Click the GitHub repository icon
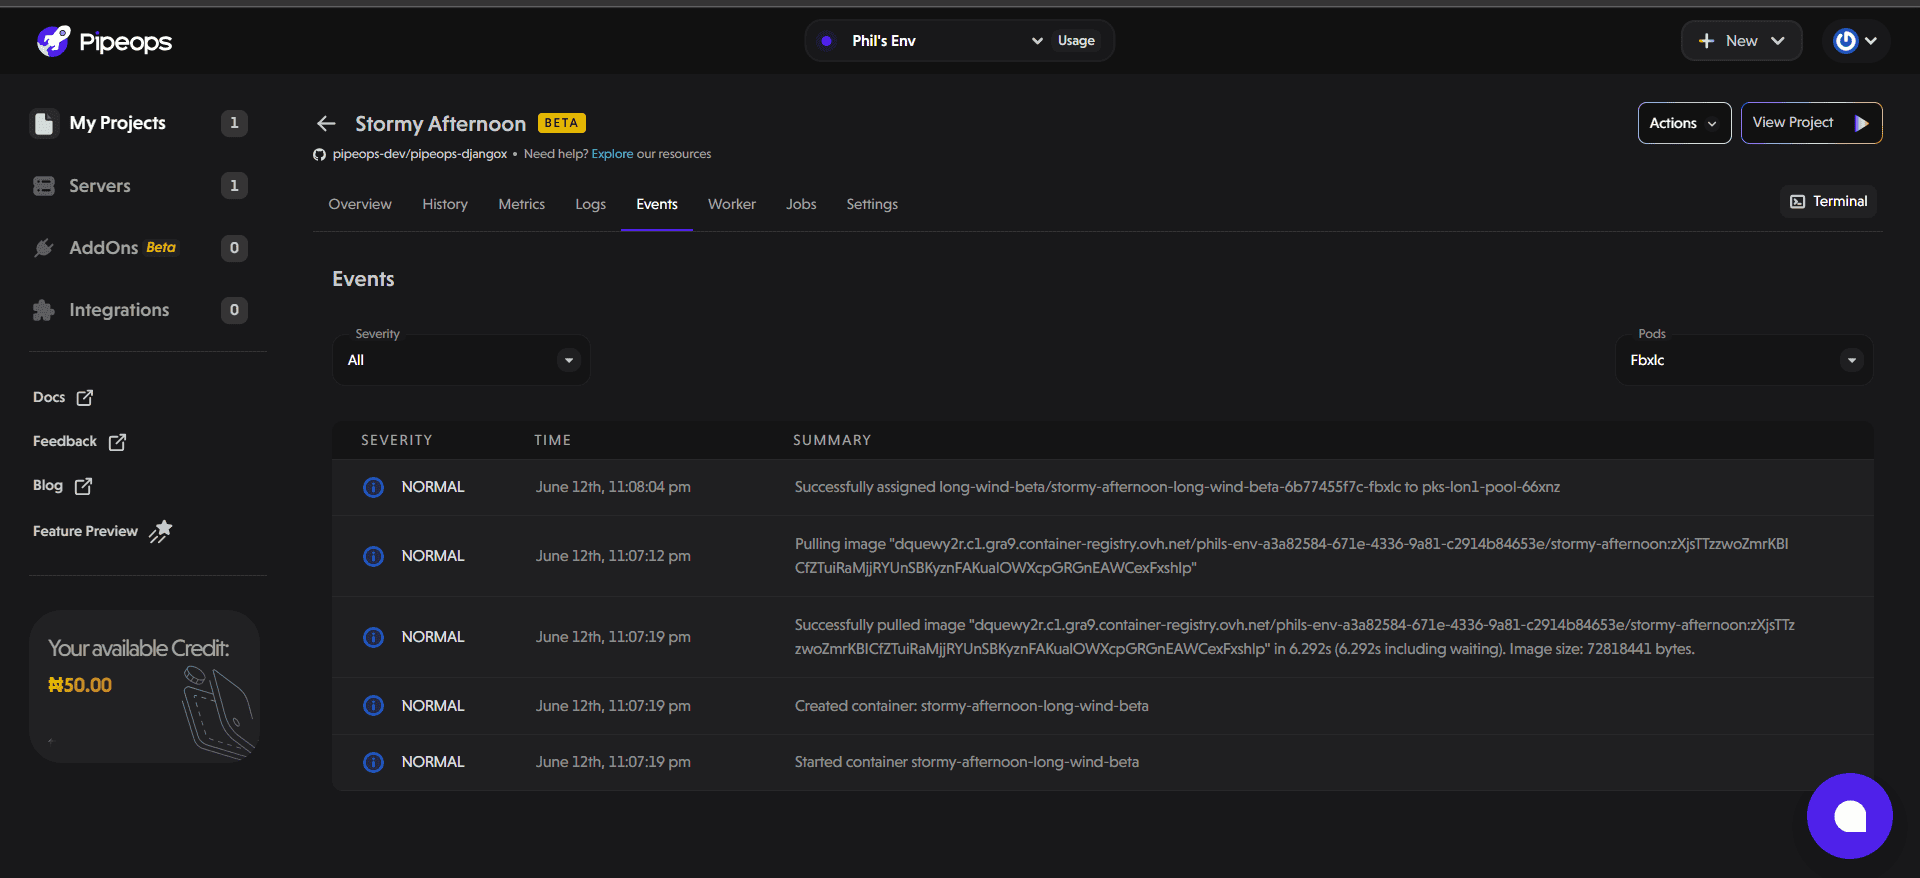1920x878 pixels. [x=320, y=154]
